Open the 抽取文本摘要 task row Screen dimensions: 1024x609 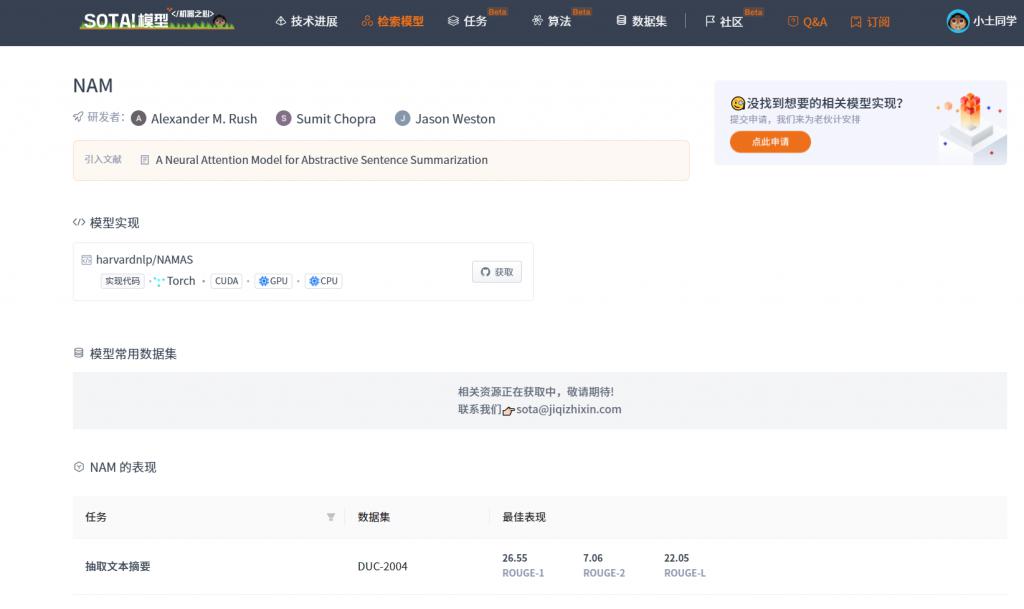click(x=118, y=567)
